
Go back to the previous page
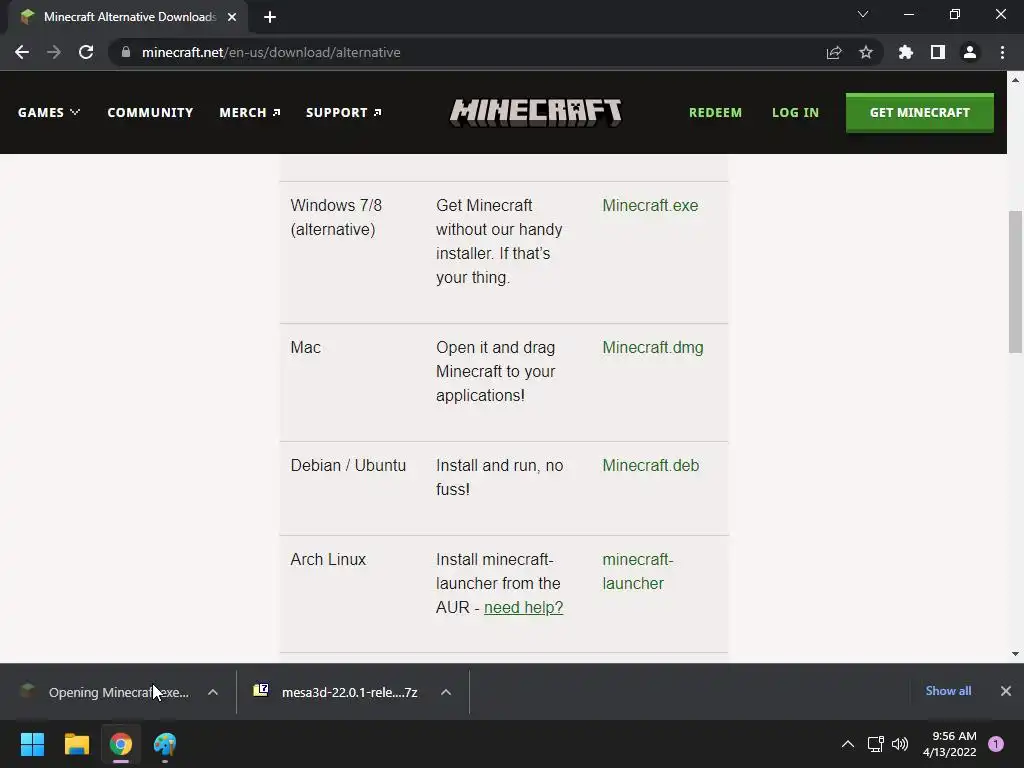[x=22, y=52]
